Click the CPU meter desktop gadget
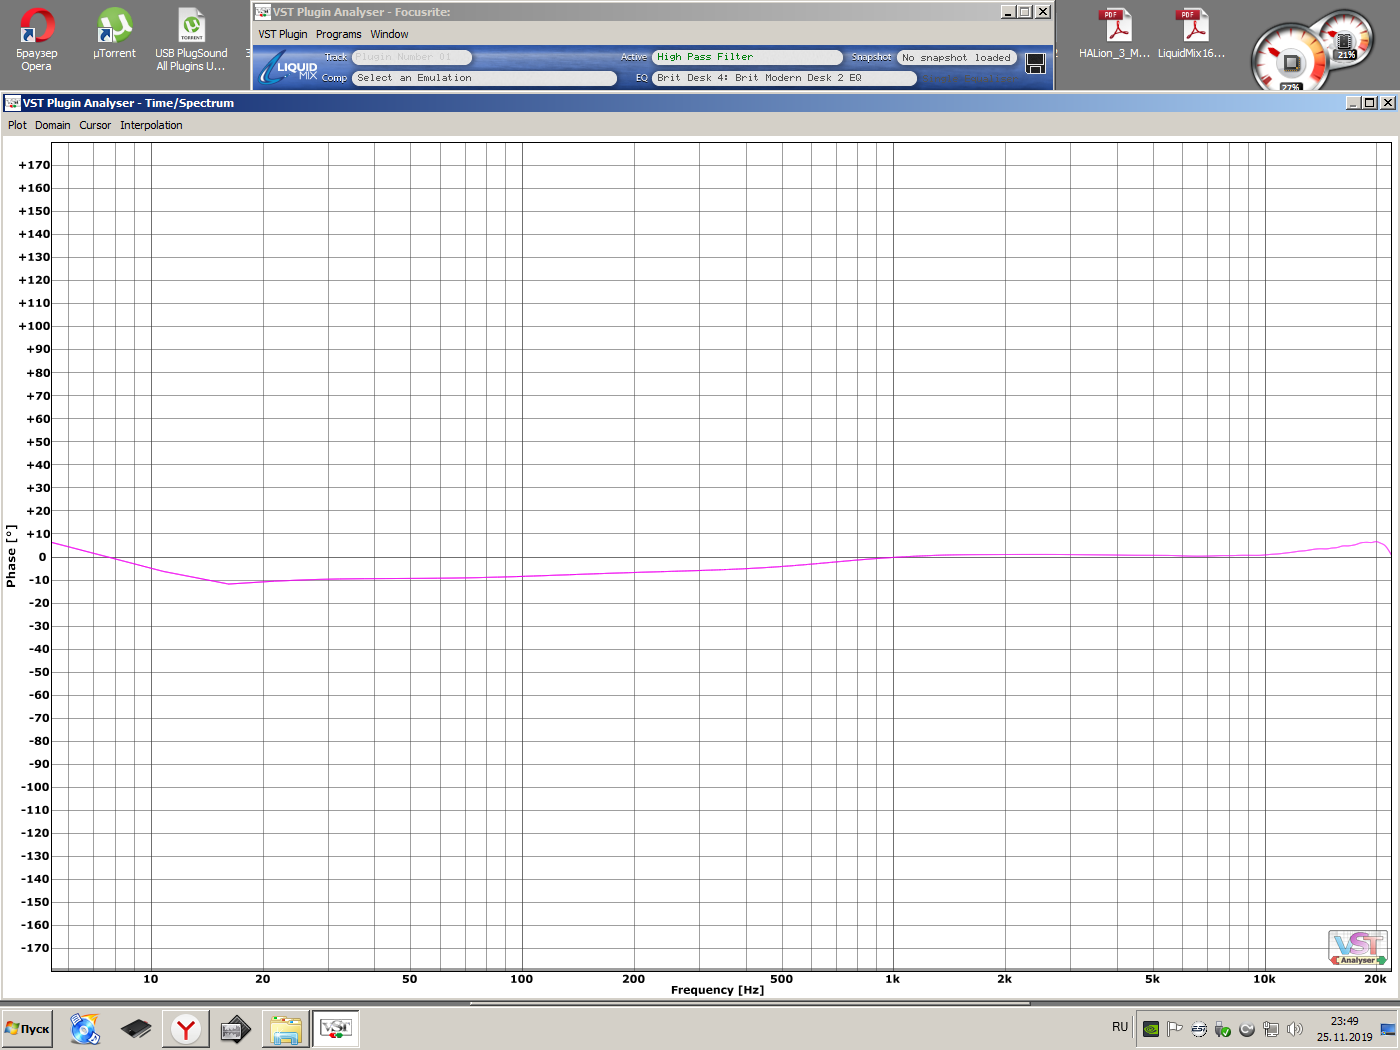This screenshot has width=1400, height=1050. pyautogui.click(x=1291, y=62)
